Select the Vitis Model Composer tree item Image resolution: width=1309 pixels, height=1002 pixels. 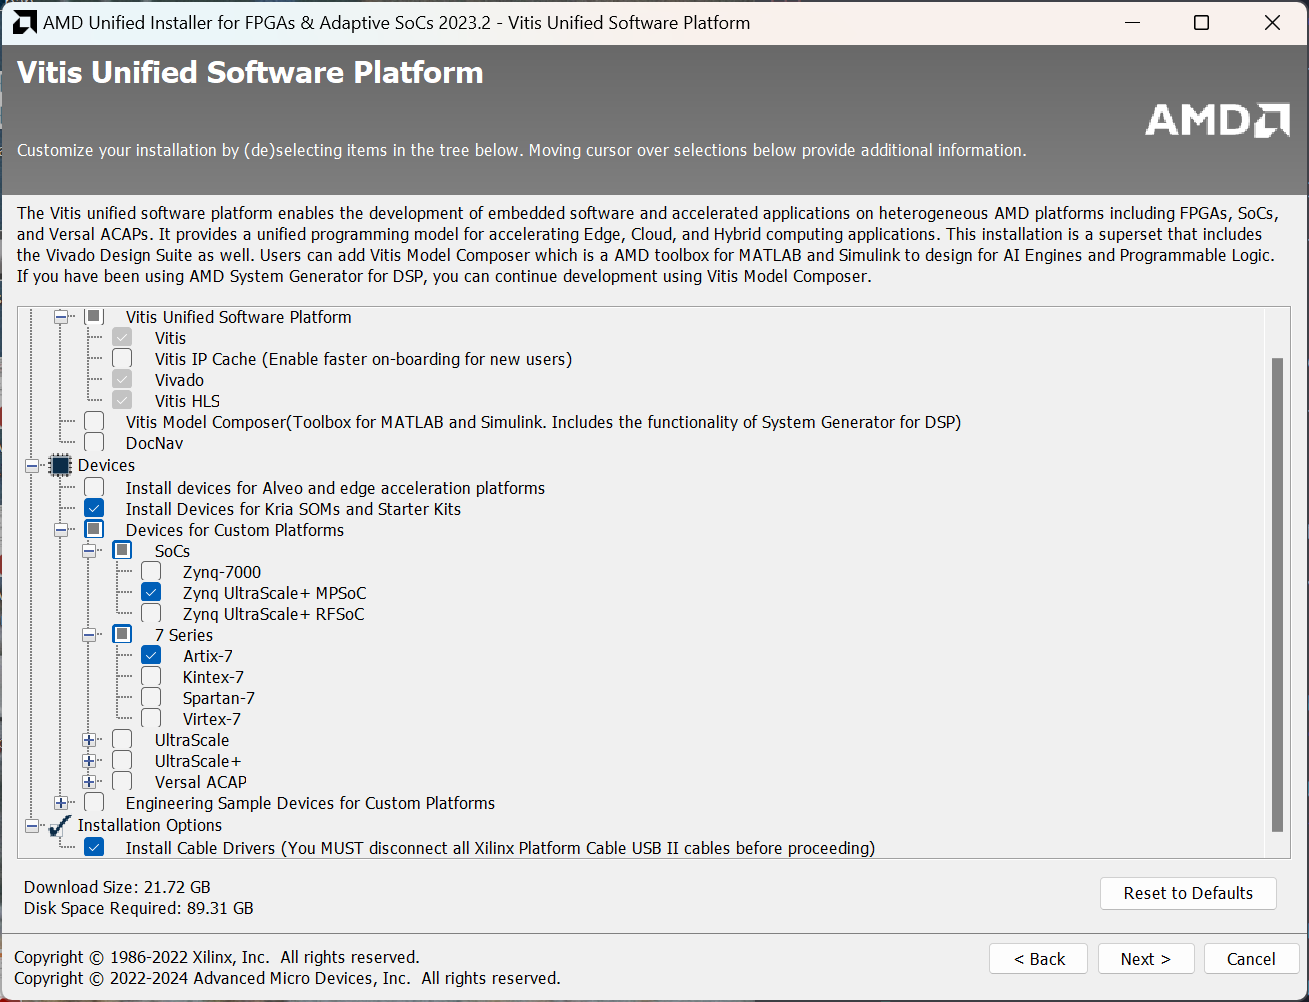point(542,422)
